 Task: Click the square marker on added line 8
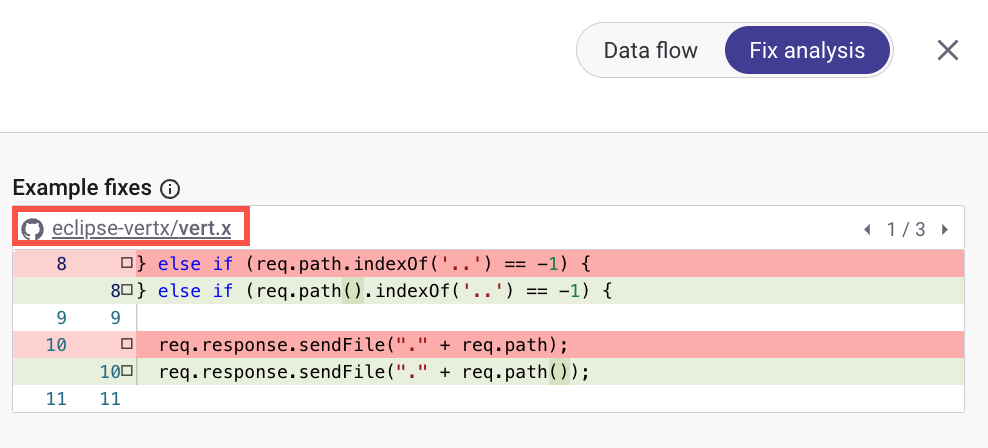(x=127, y=290)
